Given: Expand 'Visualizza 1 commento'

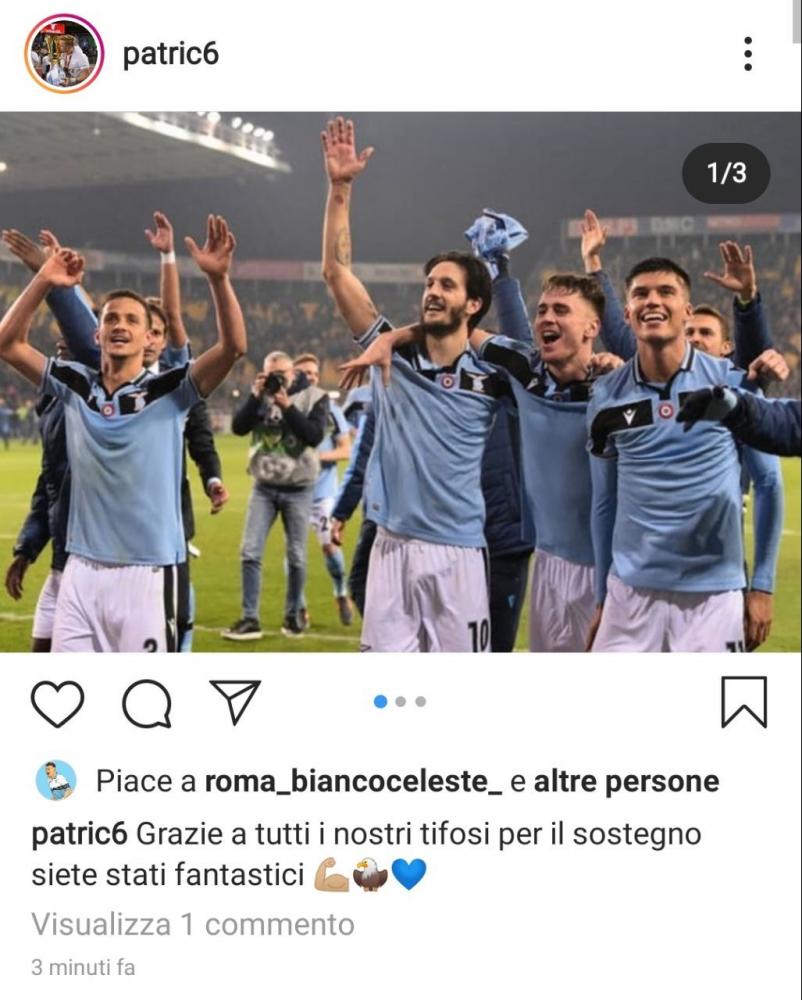Looking at the screenshot, I should [193, 925].
